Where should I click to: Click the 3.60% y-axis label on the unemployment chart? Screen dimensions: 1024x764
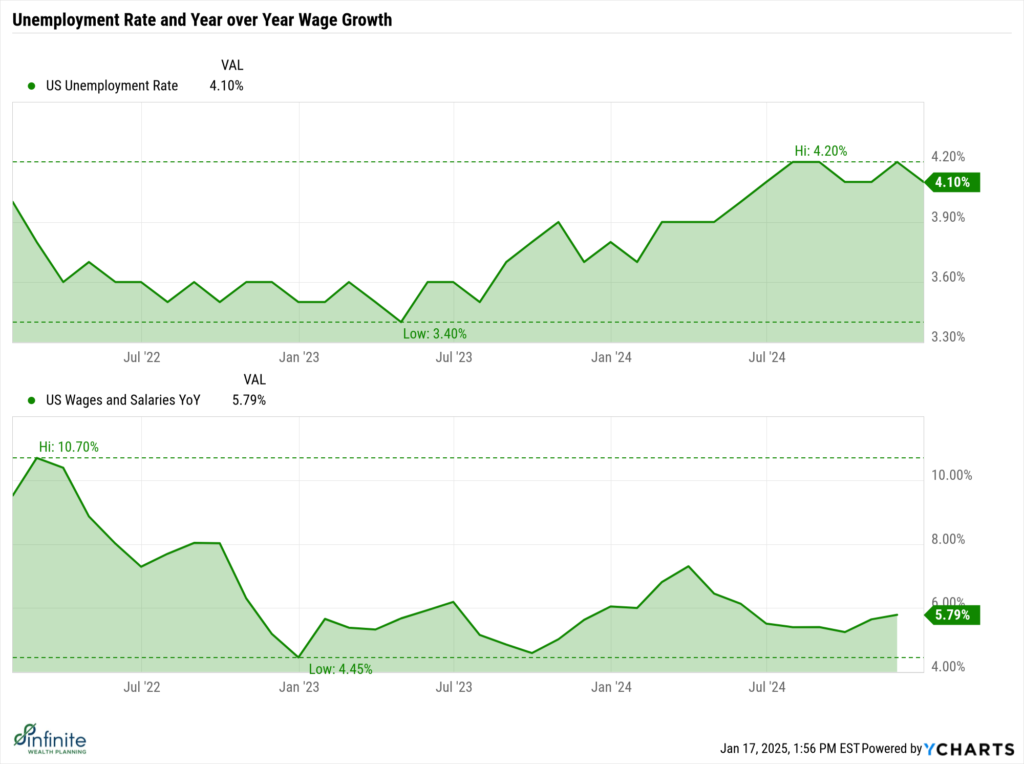coord(950,277)
